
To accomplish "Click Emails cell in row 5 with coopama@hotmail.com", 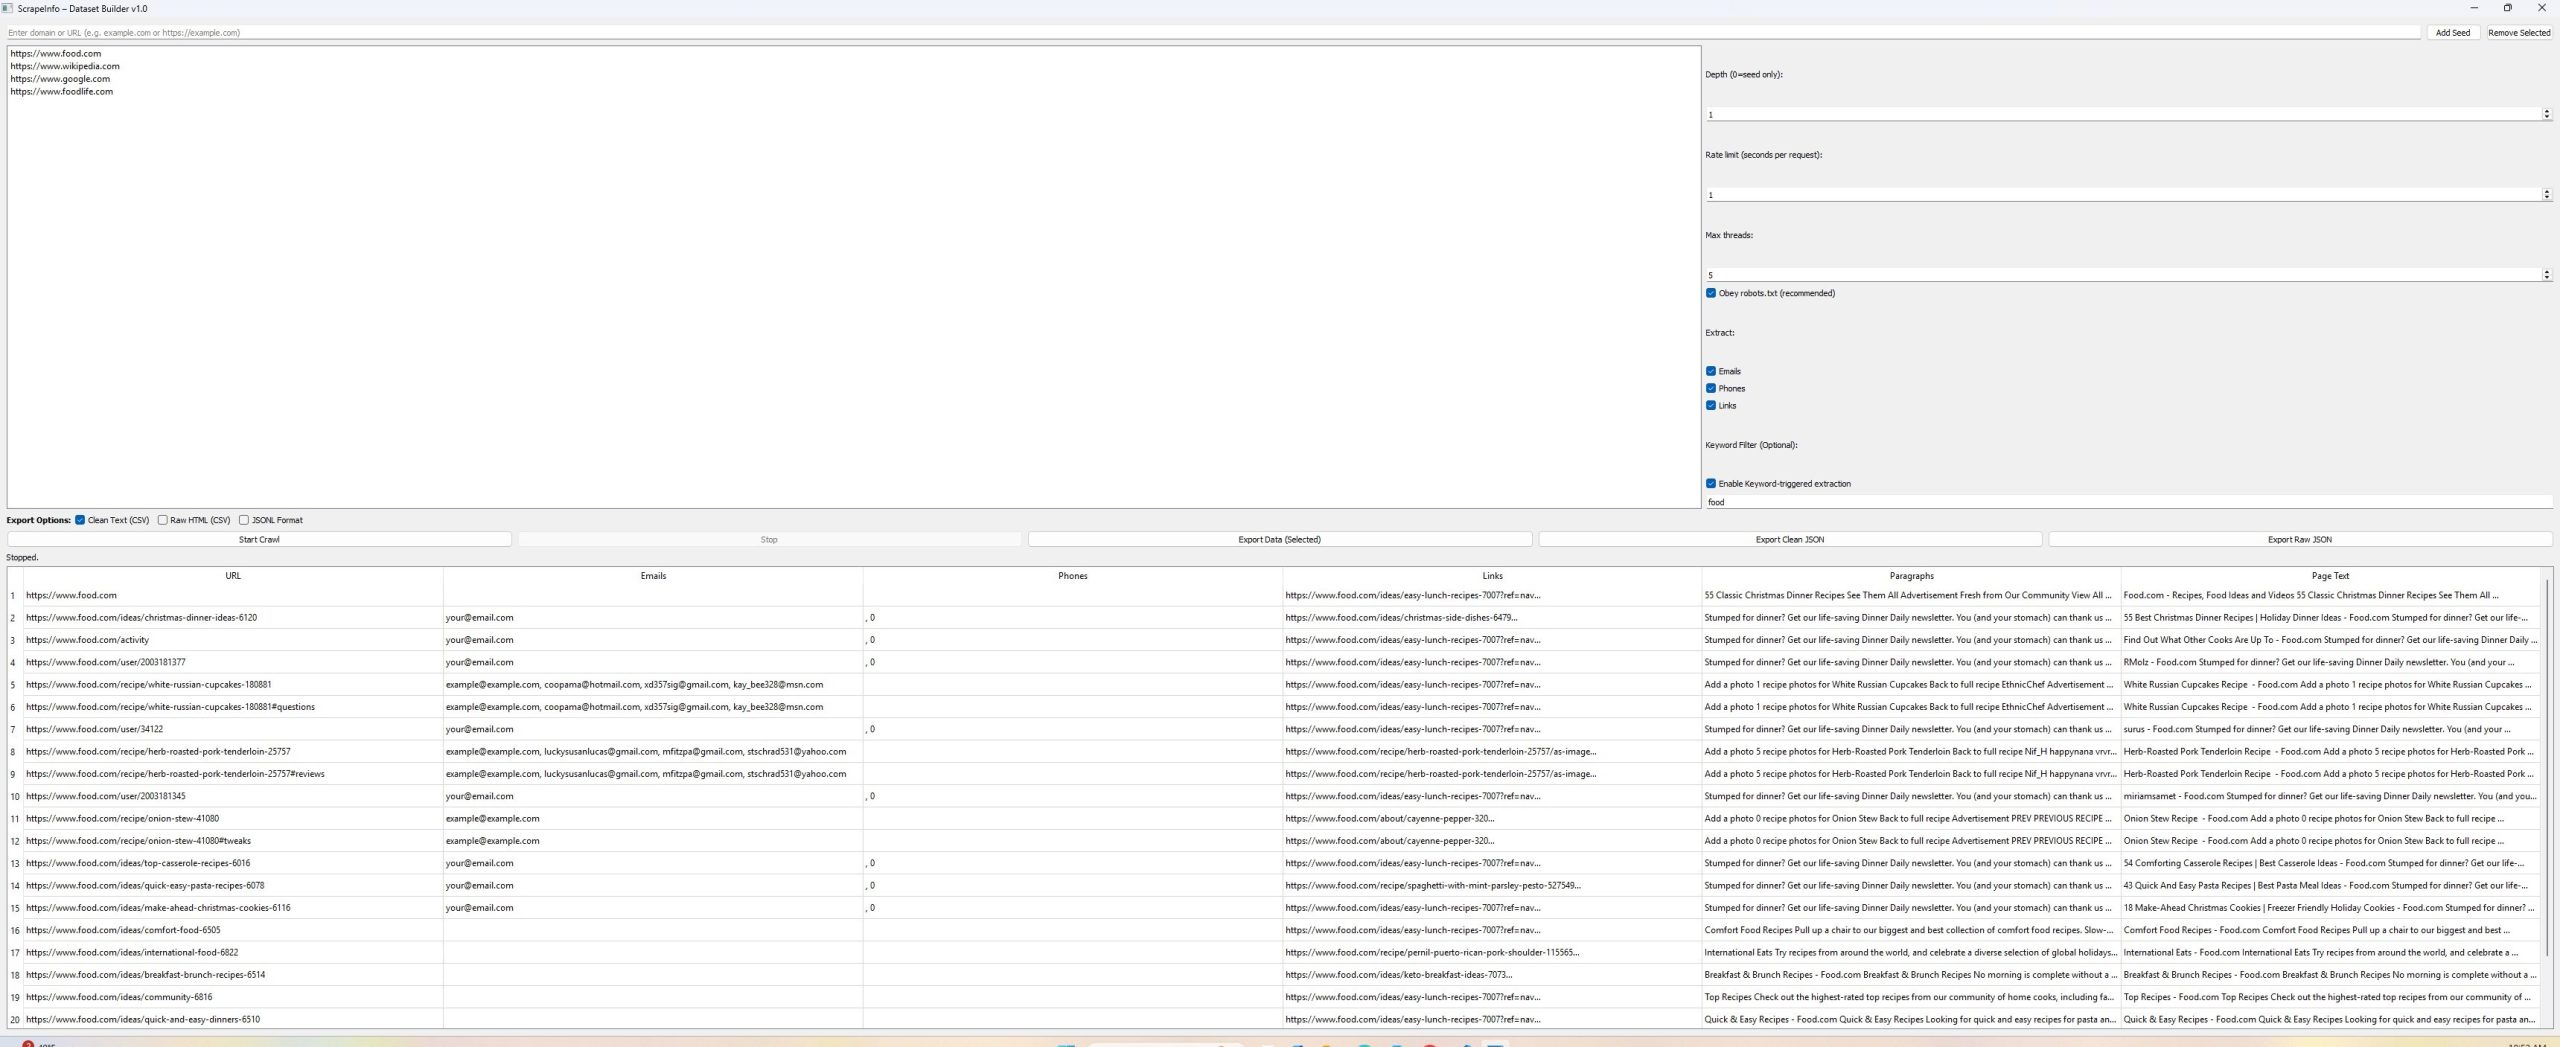I will 653,685.
